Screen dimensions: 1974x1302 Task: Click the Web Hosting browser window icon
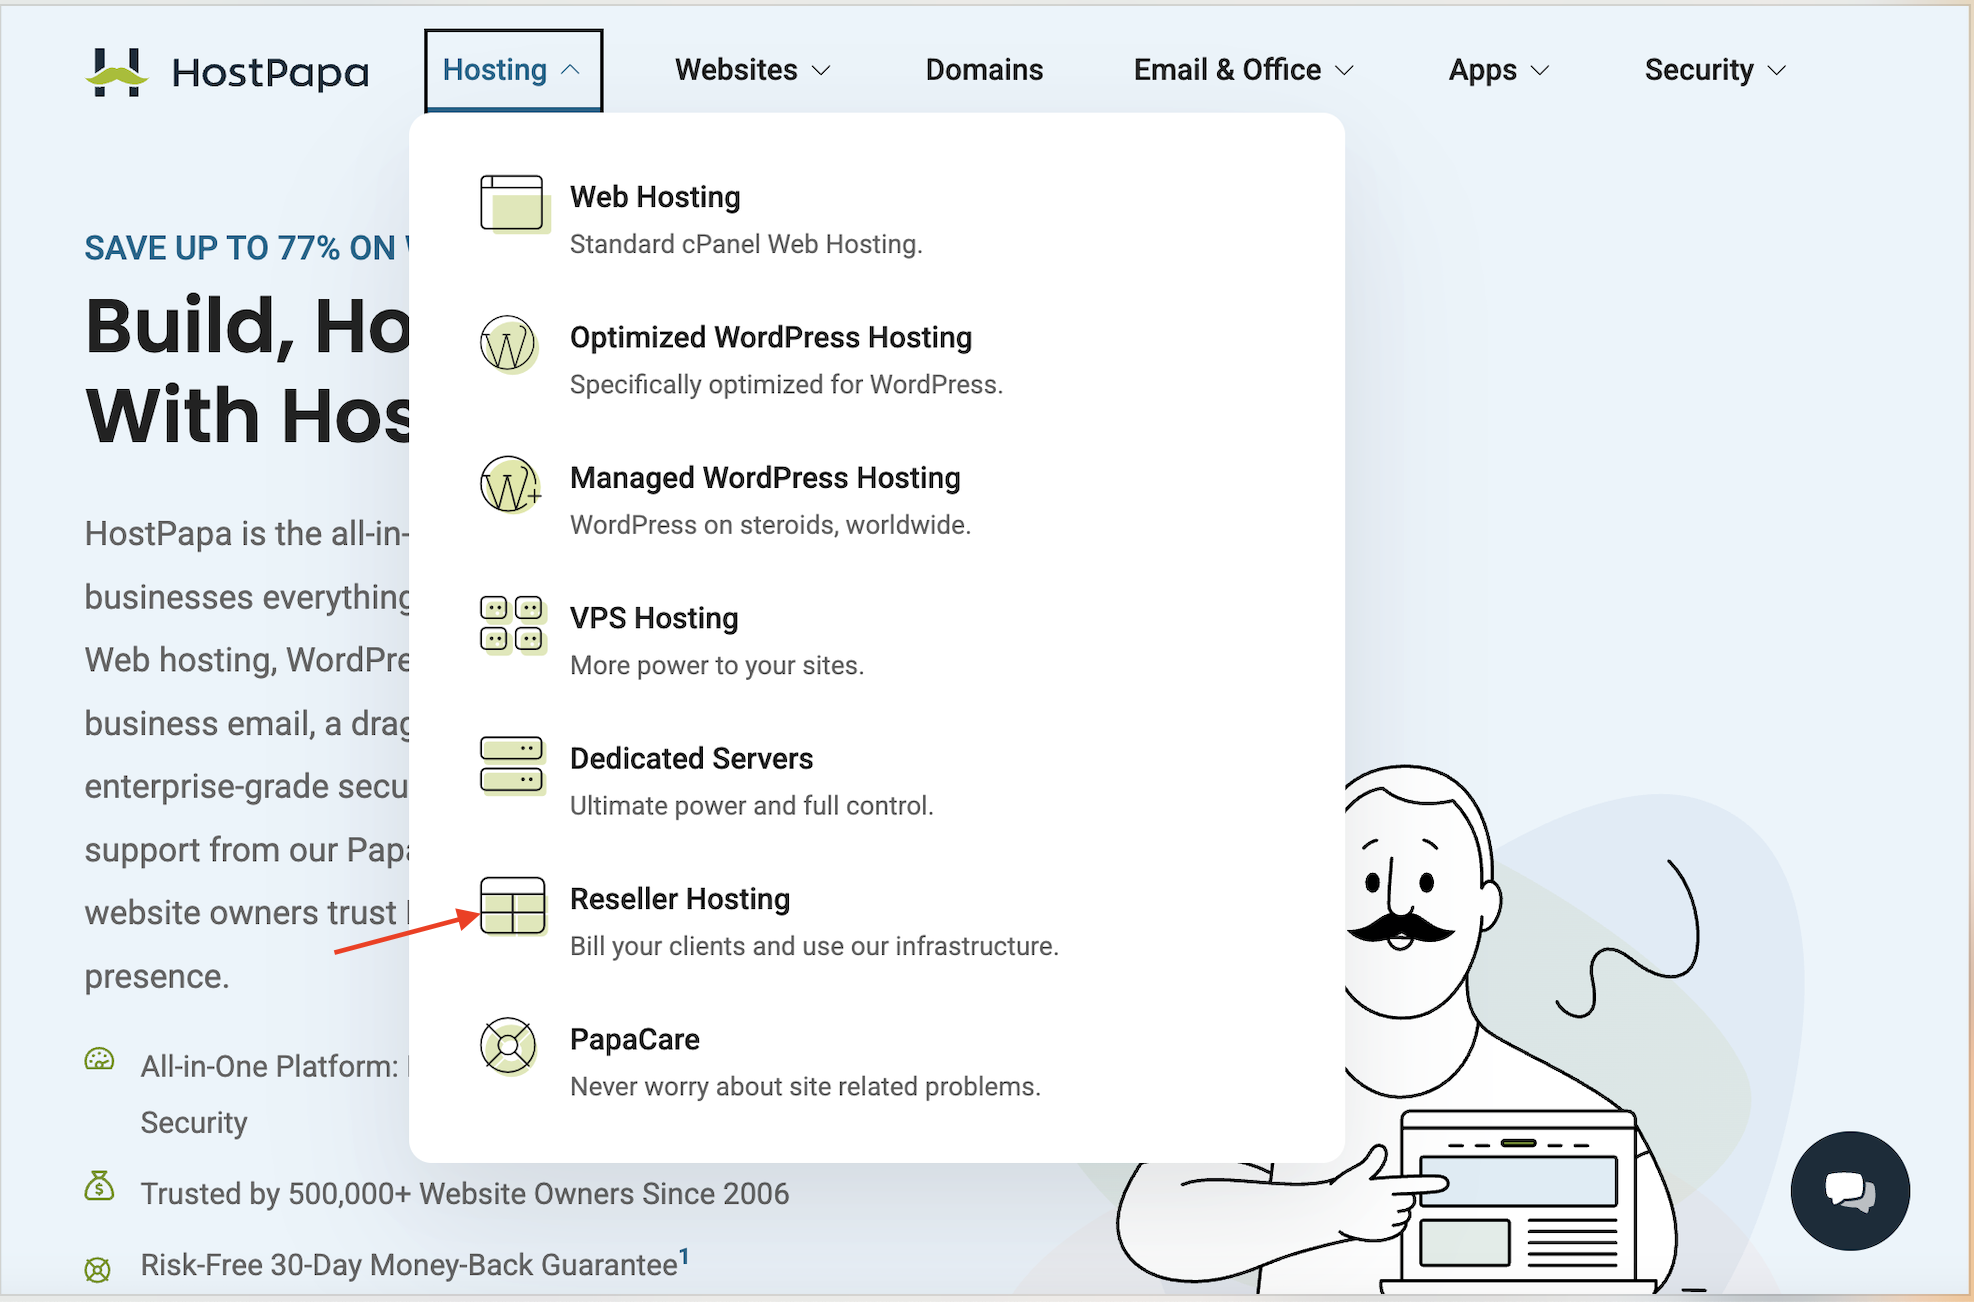tap(513, 203)
